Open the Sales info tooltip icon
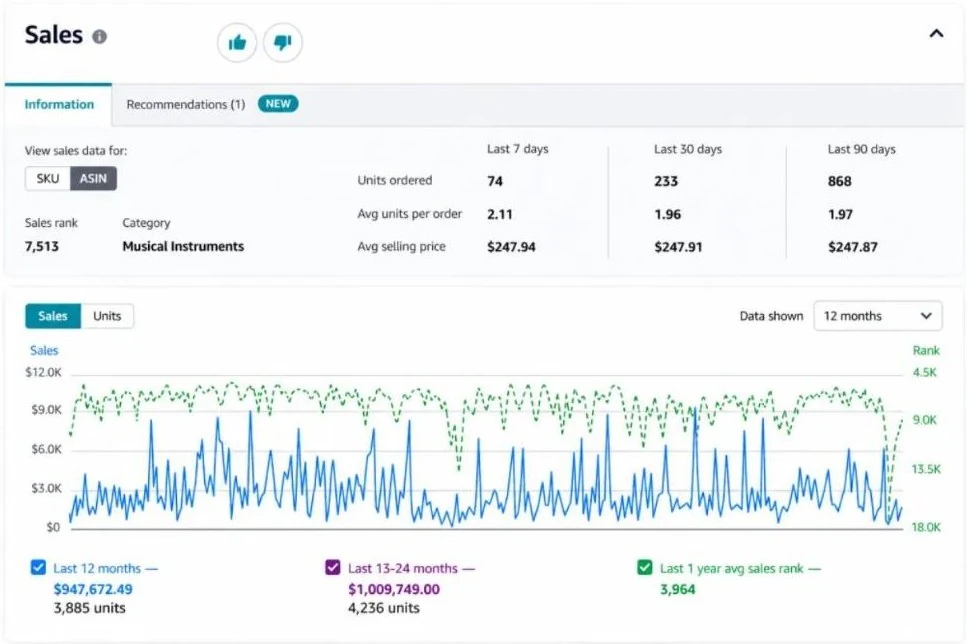Viewport: 967px width, 644px height. tap(99, 37)
